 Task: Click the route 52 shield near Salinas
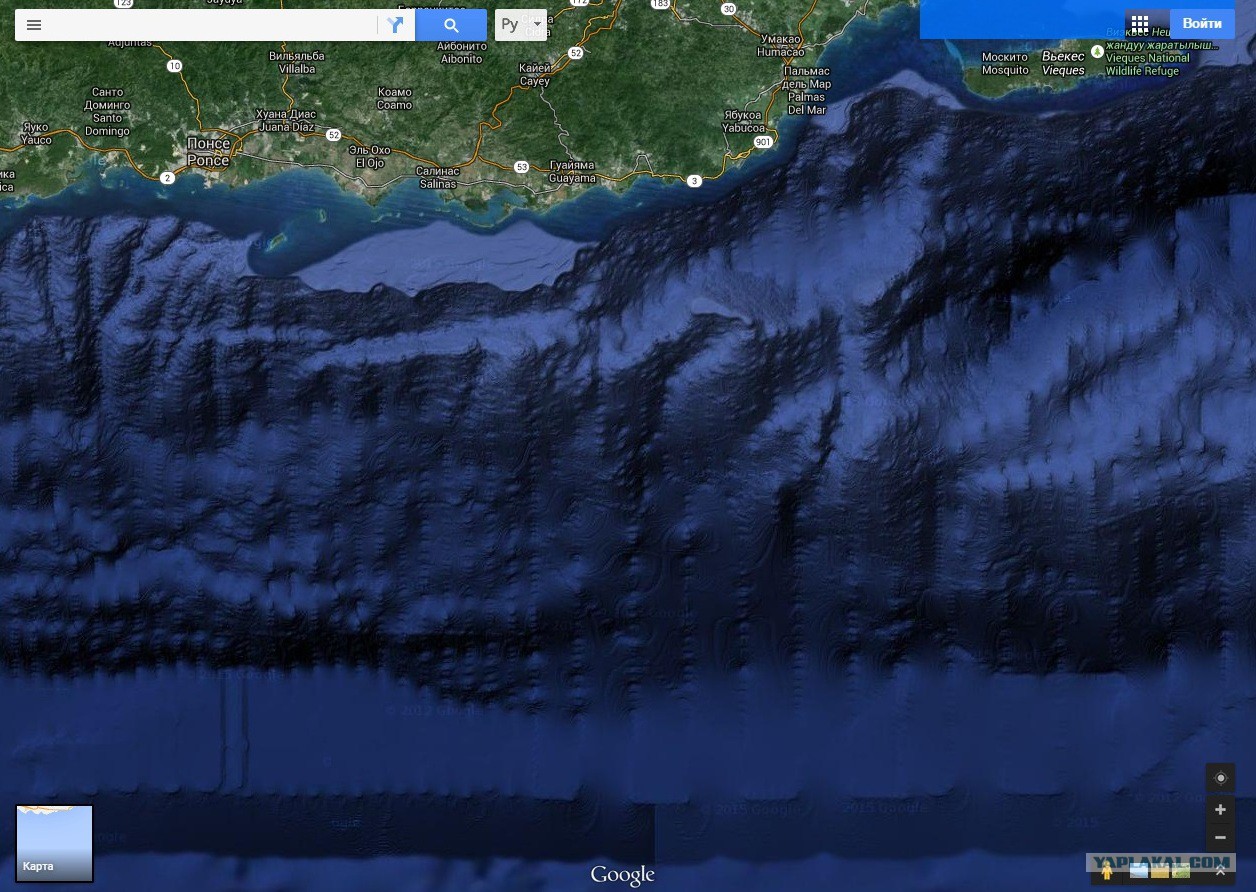point(334,134)
